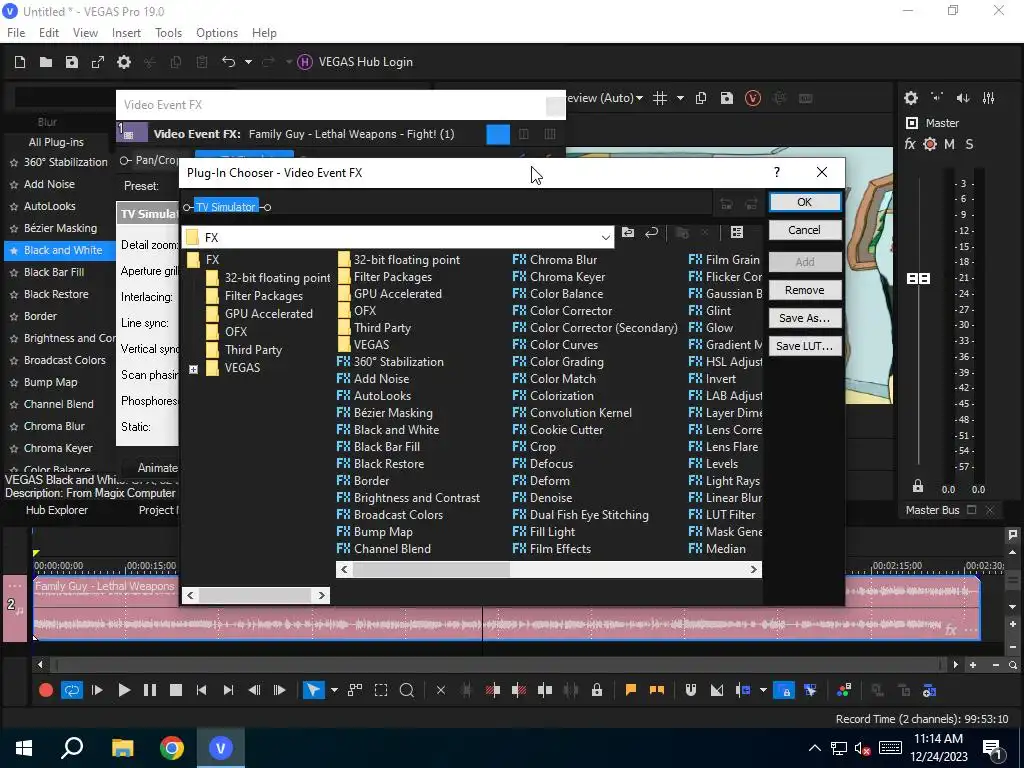Open Windows Start menu
Viewport: 1024px width, 768px height.
pos(24,748)
